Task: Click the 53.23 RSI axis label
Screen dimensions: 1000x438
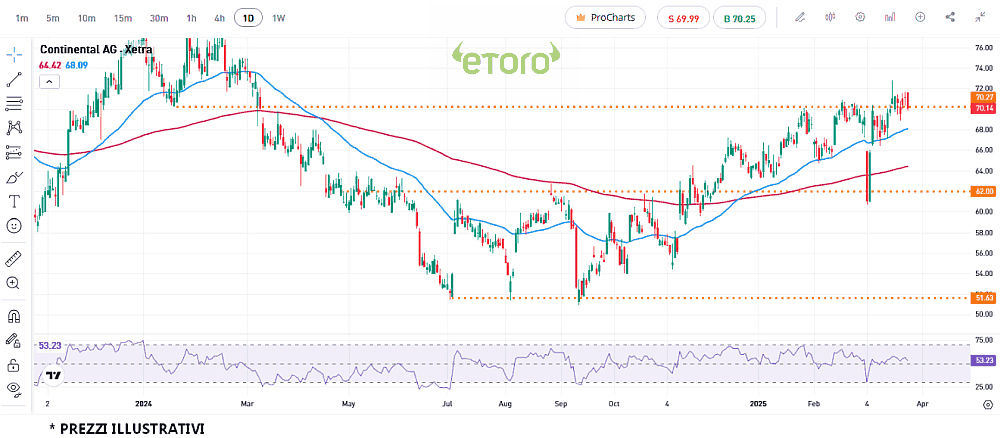Action: coord(984,360)
